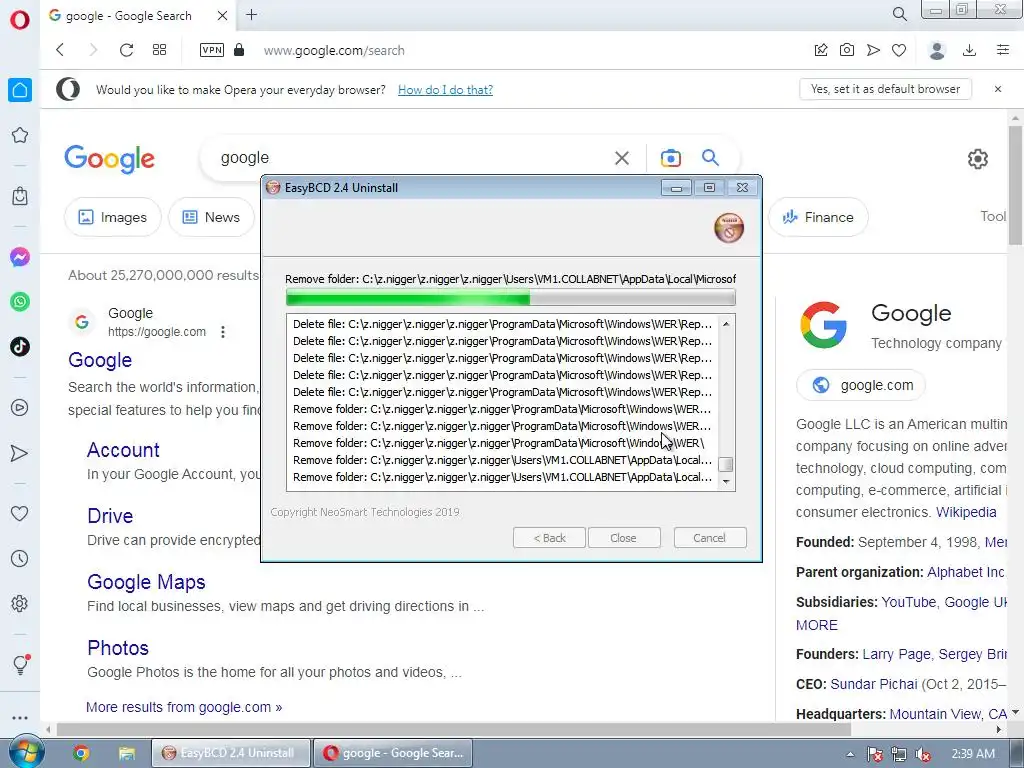Click the uninstall log scrollbar up arrow

pos(726,323)
